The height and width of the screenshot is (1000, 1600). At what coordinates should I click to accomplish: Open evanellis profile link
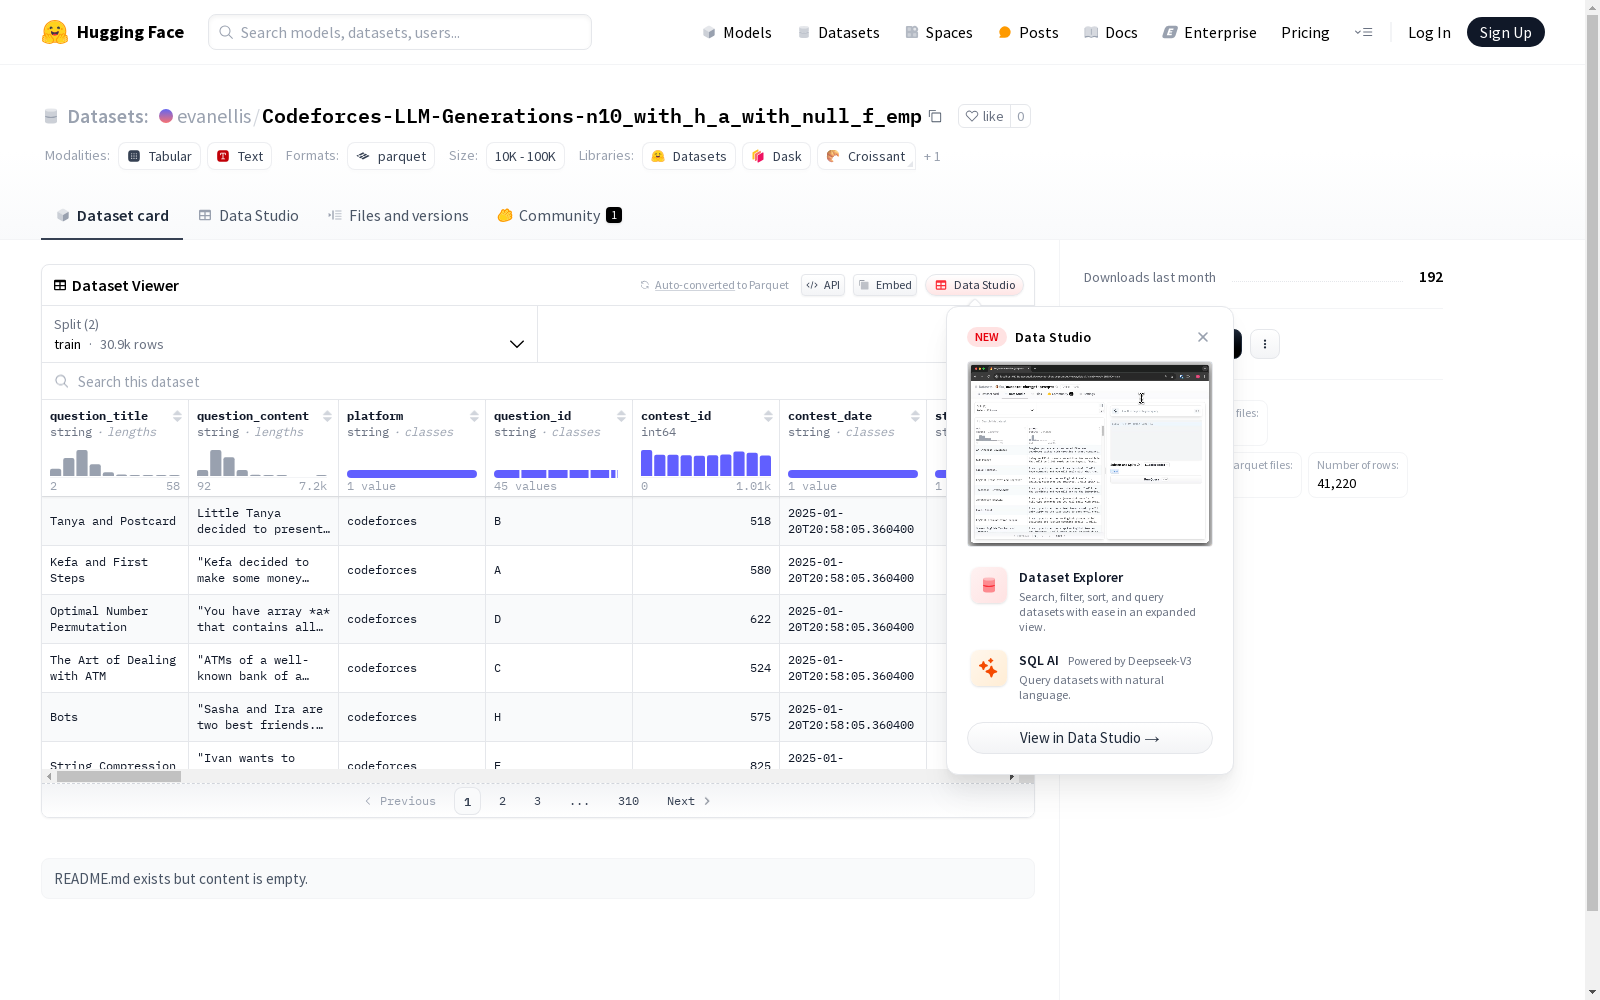tap(214, 116)
